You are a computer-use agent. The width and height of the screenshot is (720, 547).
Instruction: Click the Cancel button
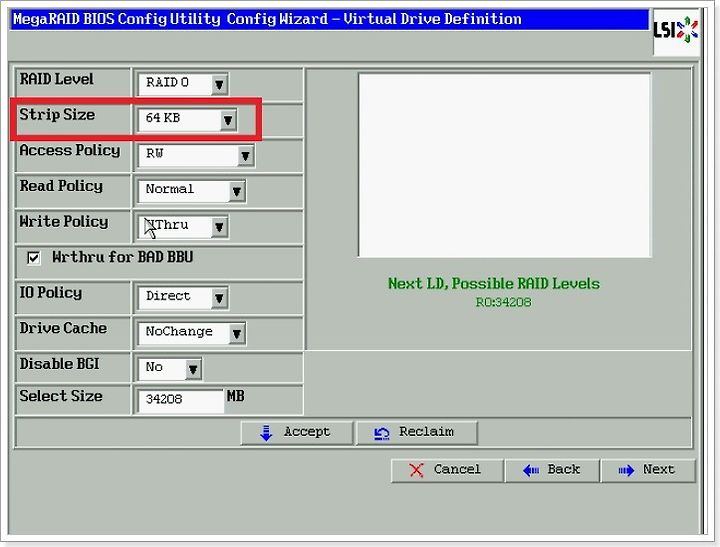(x=447, y=470)
